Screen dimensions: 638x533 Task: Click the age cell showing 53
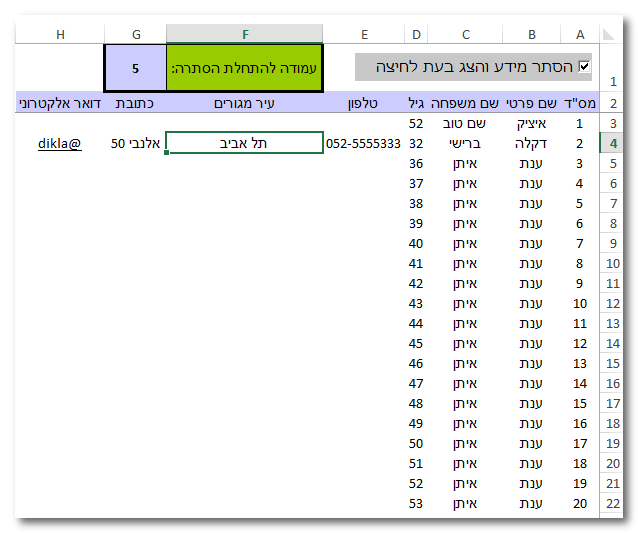pyautogui.click(x=416, y=503)
